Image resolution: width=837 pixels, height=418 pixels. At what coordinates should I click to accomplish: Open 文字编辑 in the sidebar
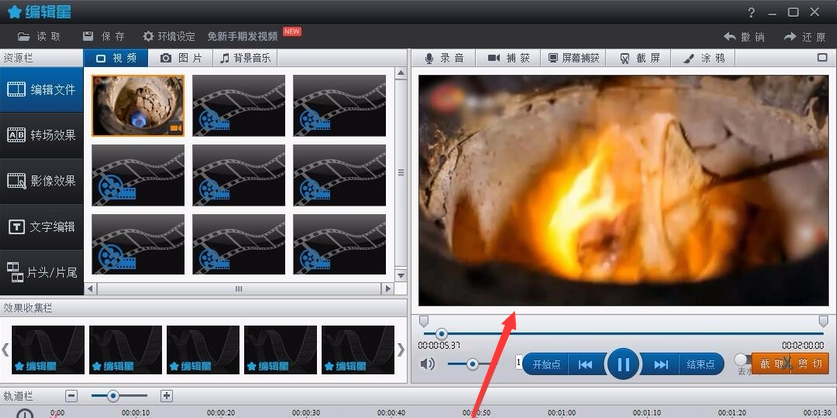(42, 227)
